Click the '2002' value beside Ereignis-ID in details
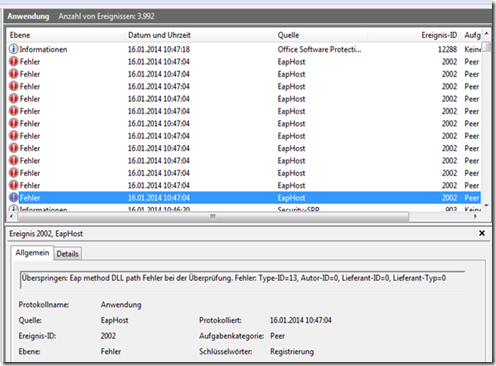Image resolution: width=496 pixels, height=366 pixels. tap(108, 336)
